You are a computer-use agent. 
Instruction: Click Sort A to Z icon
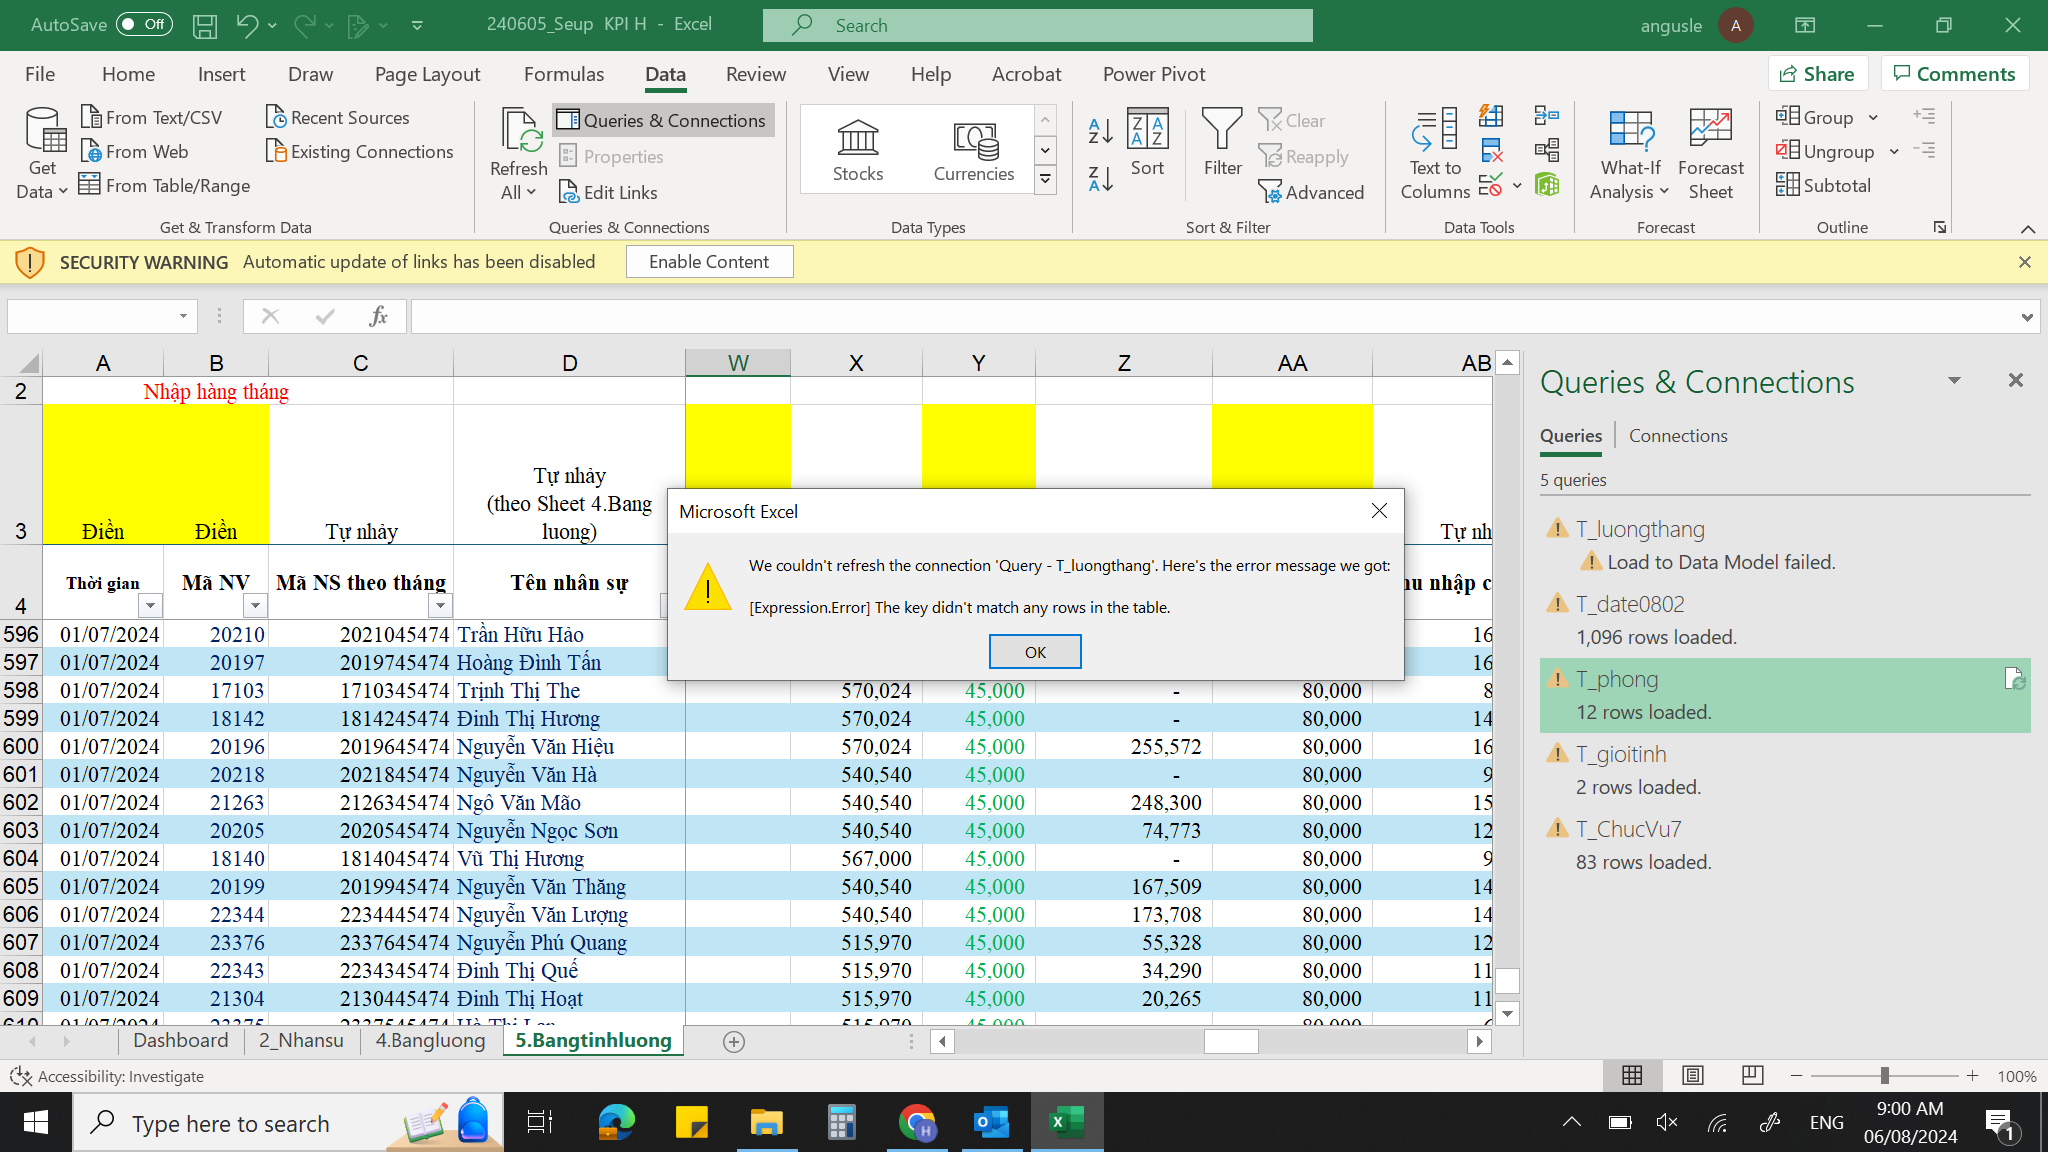1100,130
